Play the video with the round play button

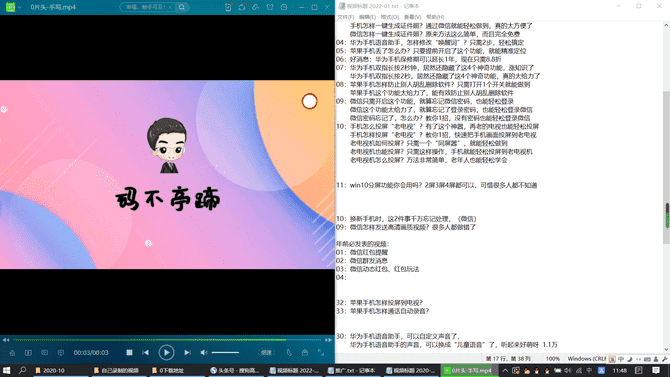166,352
